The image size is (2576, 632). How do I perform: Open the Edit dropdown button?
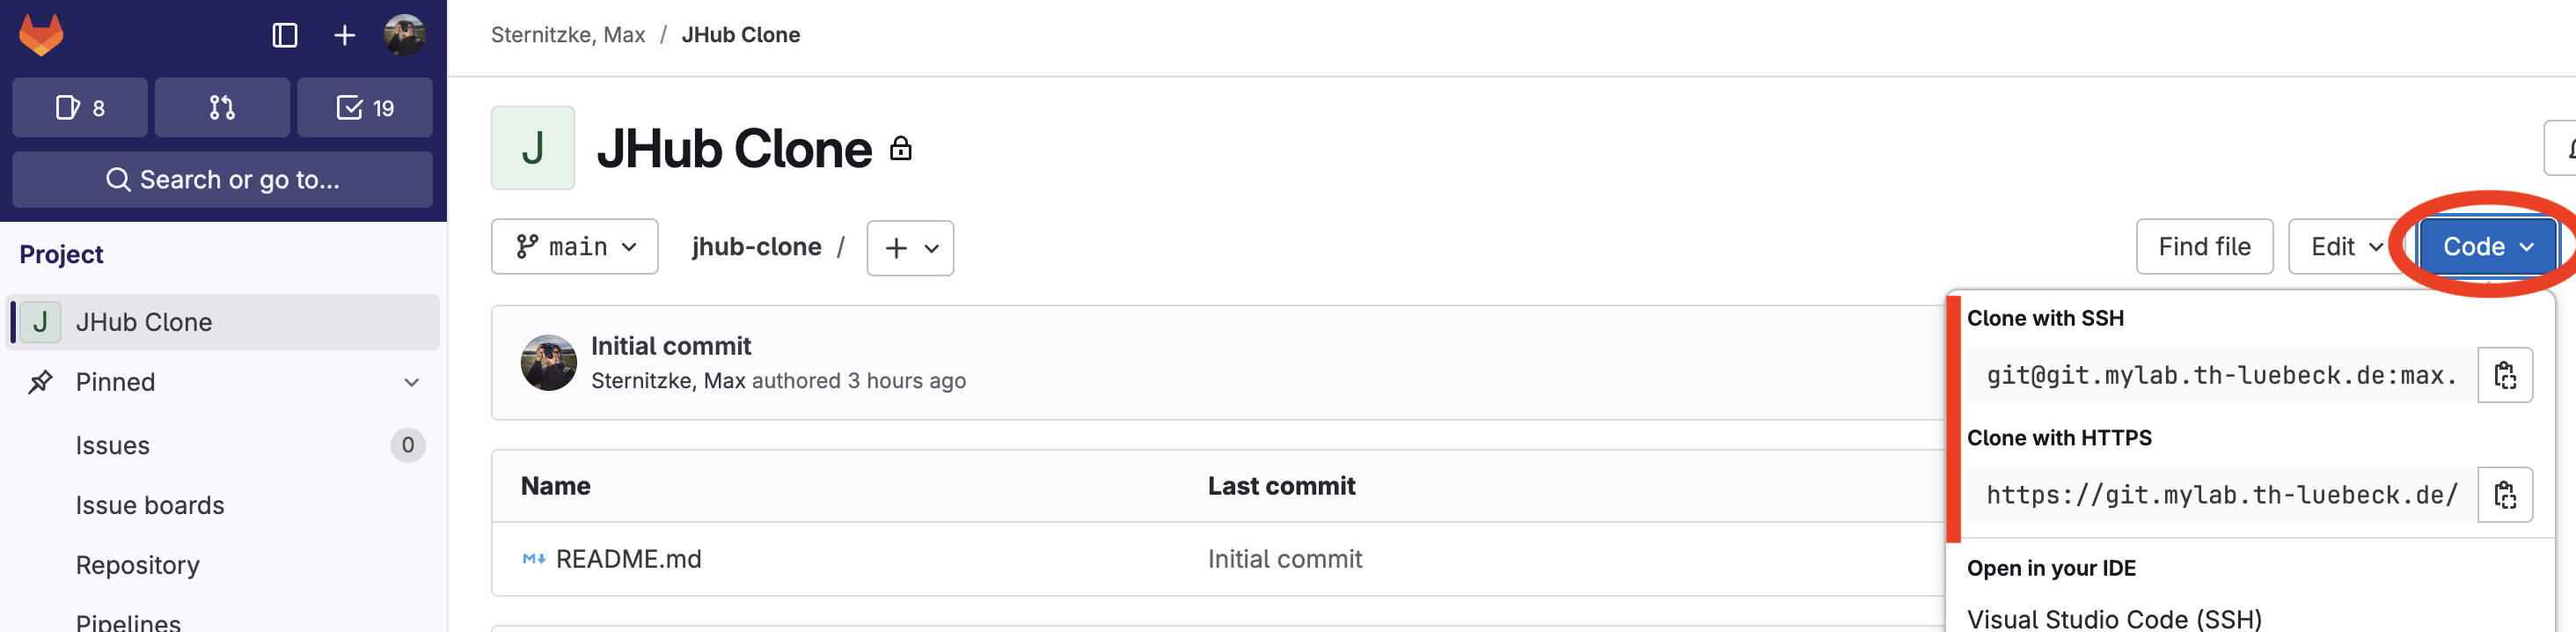click(x=2346, y=247)
